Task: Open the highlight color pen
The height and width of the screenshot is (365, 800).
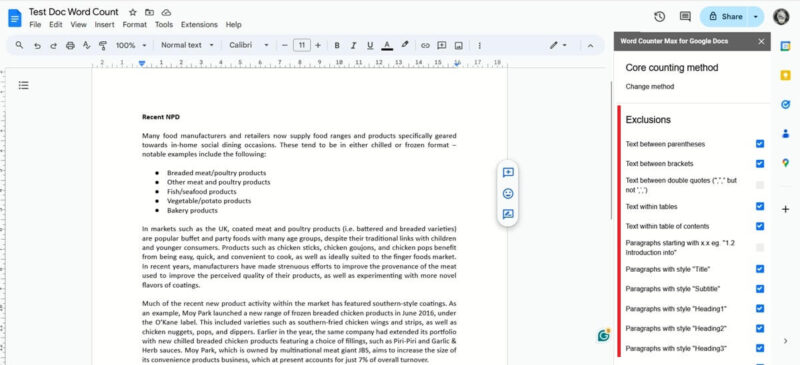Action: tap(405, 45)
